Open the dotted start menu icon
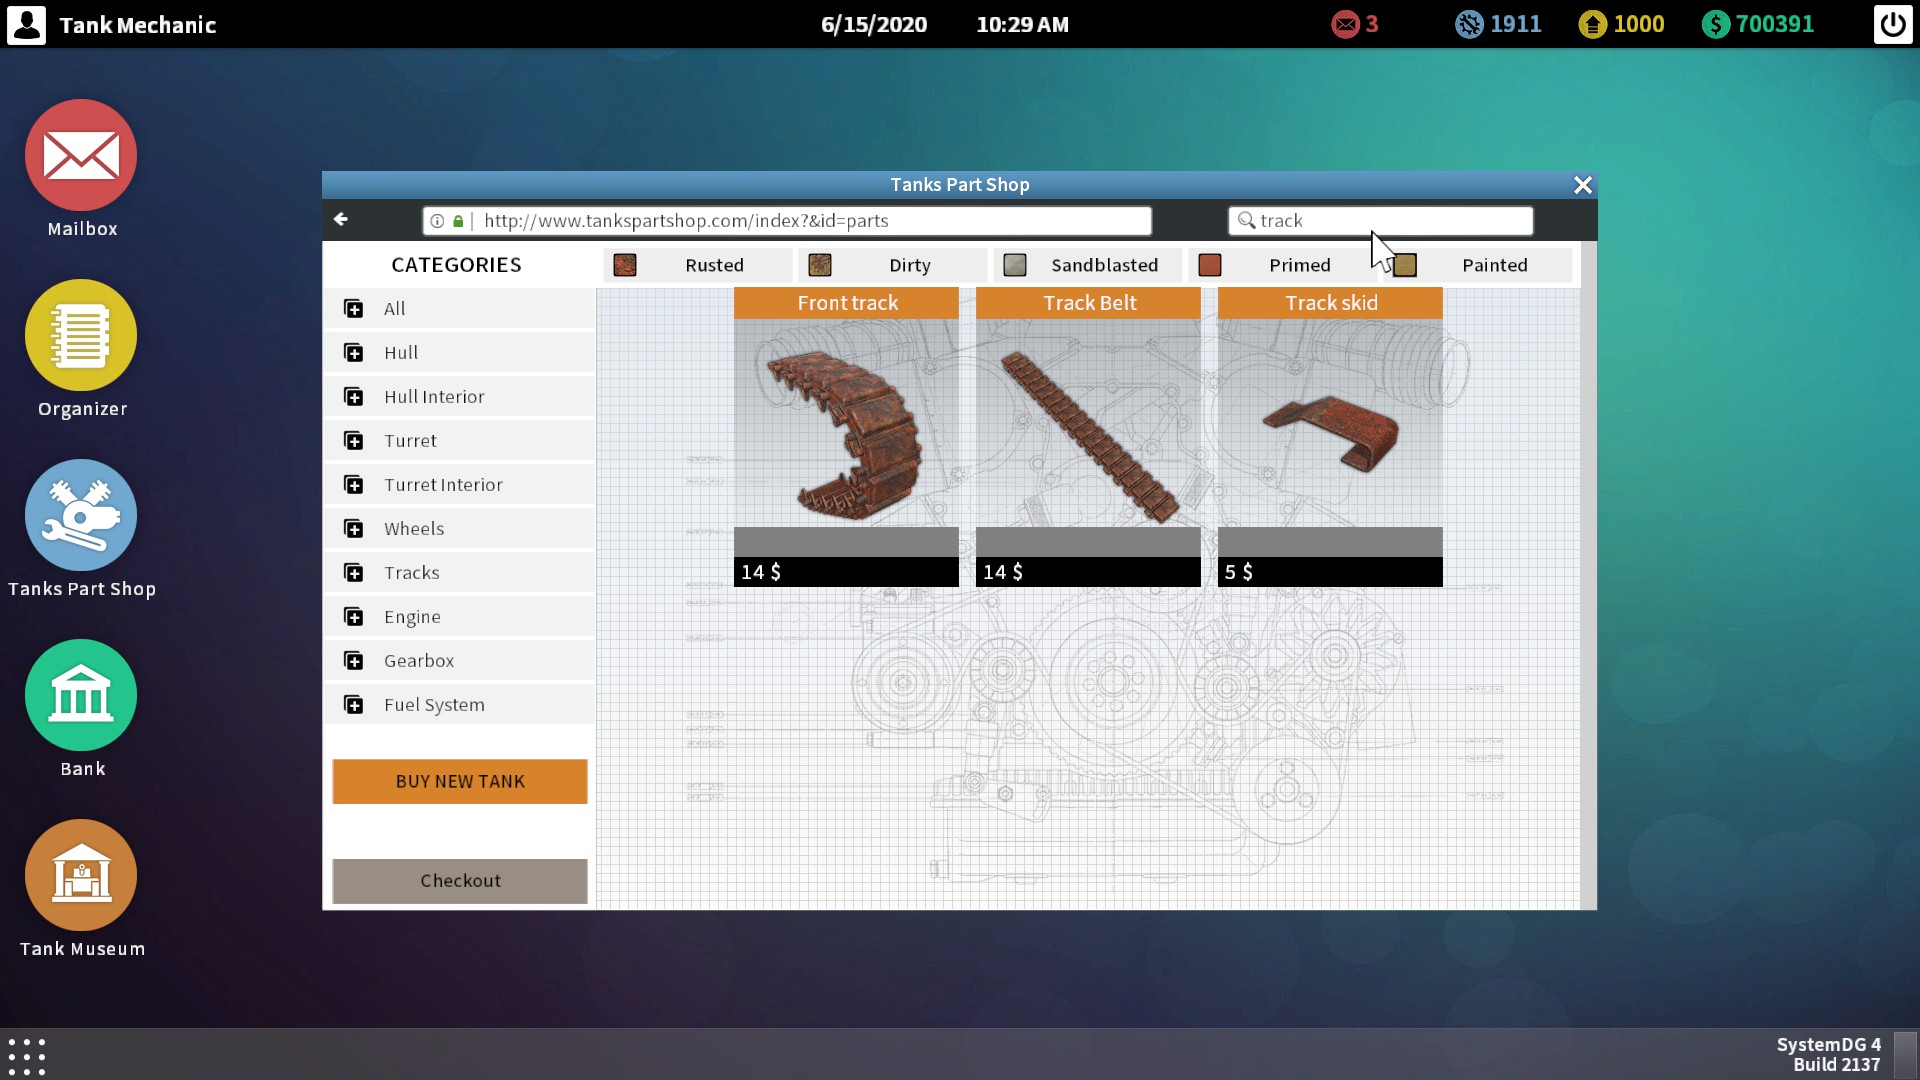 [27, 1056]
